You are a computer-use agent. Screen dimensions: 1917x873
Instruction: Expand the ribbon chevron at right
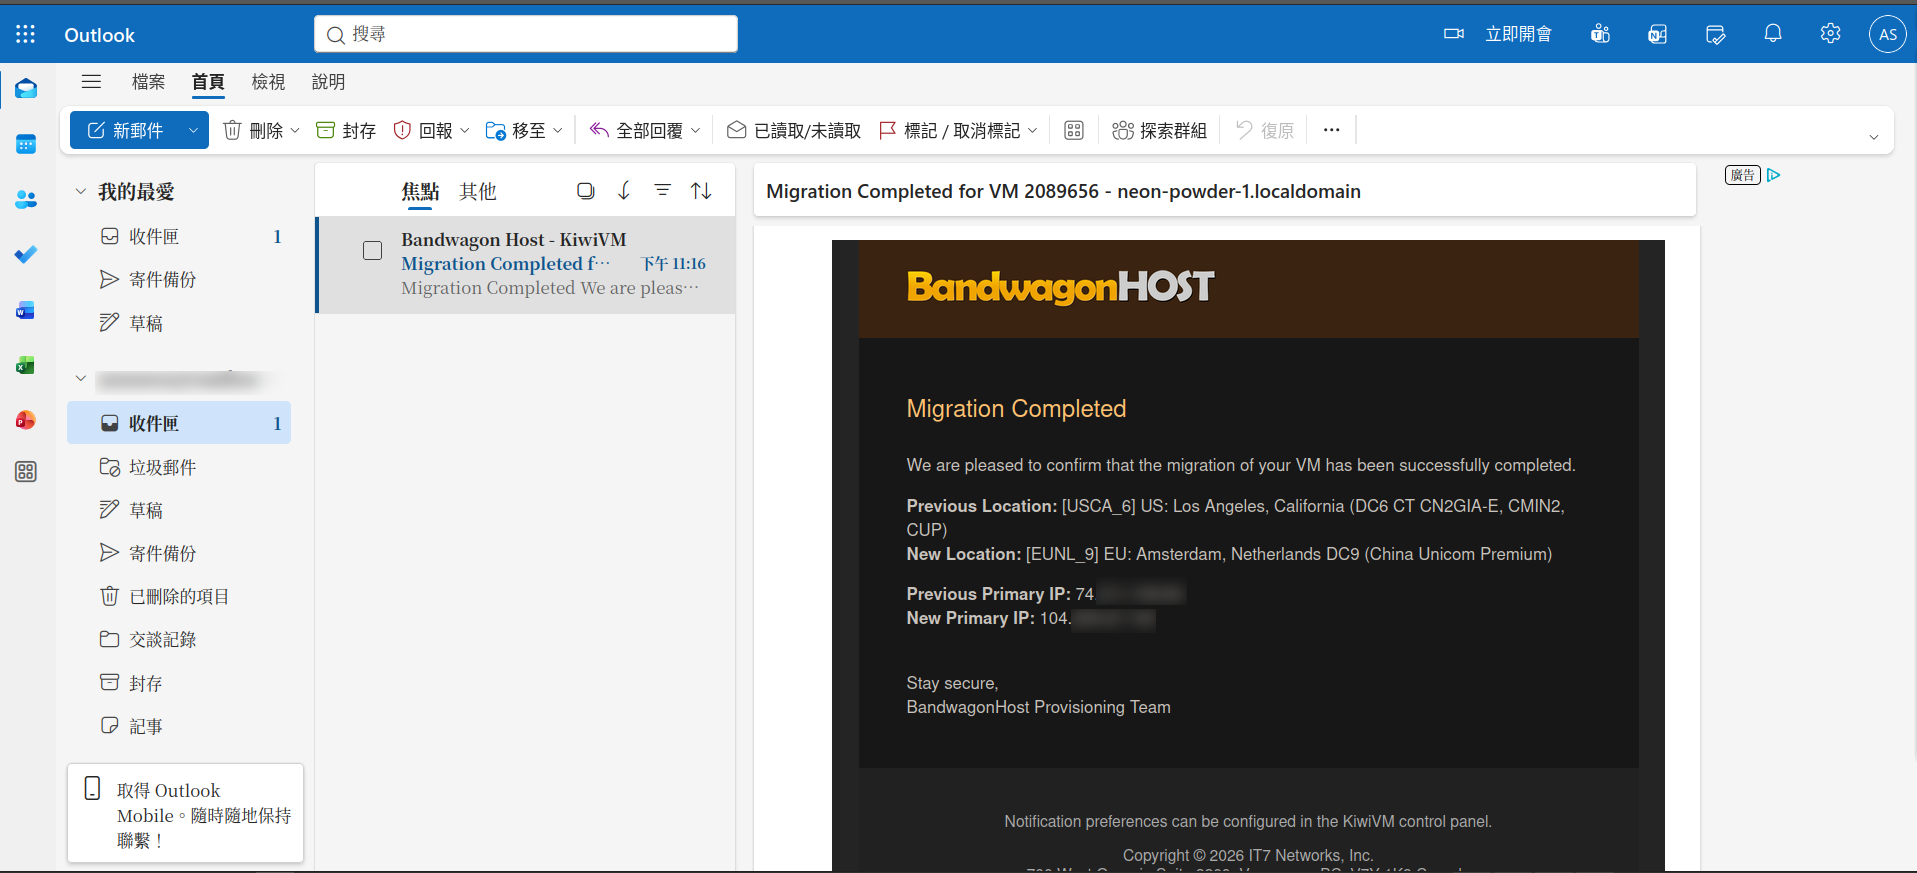(1873, 137)
